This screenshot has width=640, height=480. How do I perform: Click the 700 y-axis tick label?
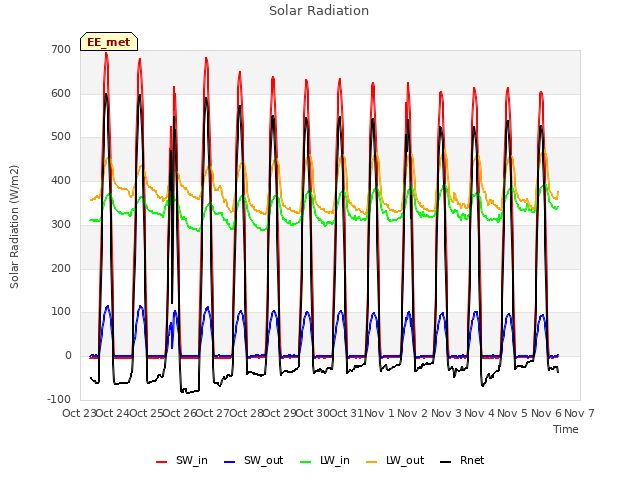[61, 49]
